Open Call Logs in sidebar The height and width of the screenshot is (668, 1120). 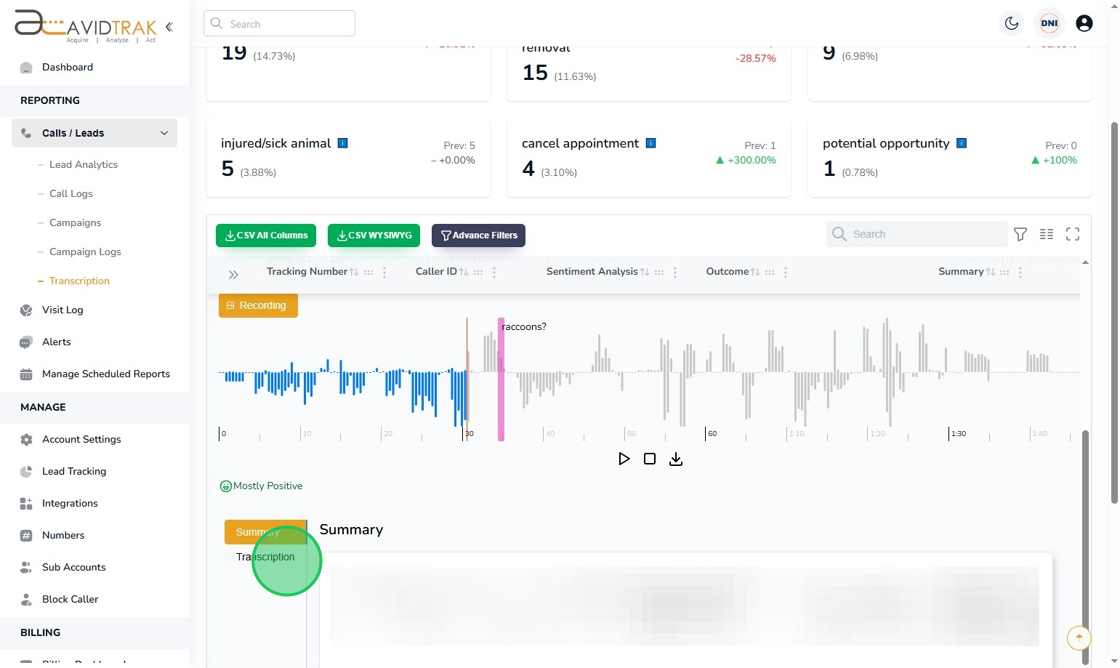click(71, 194)
